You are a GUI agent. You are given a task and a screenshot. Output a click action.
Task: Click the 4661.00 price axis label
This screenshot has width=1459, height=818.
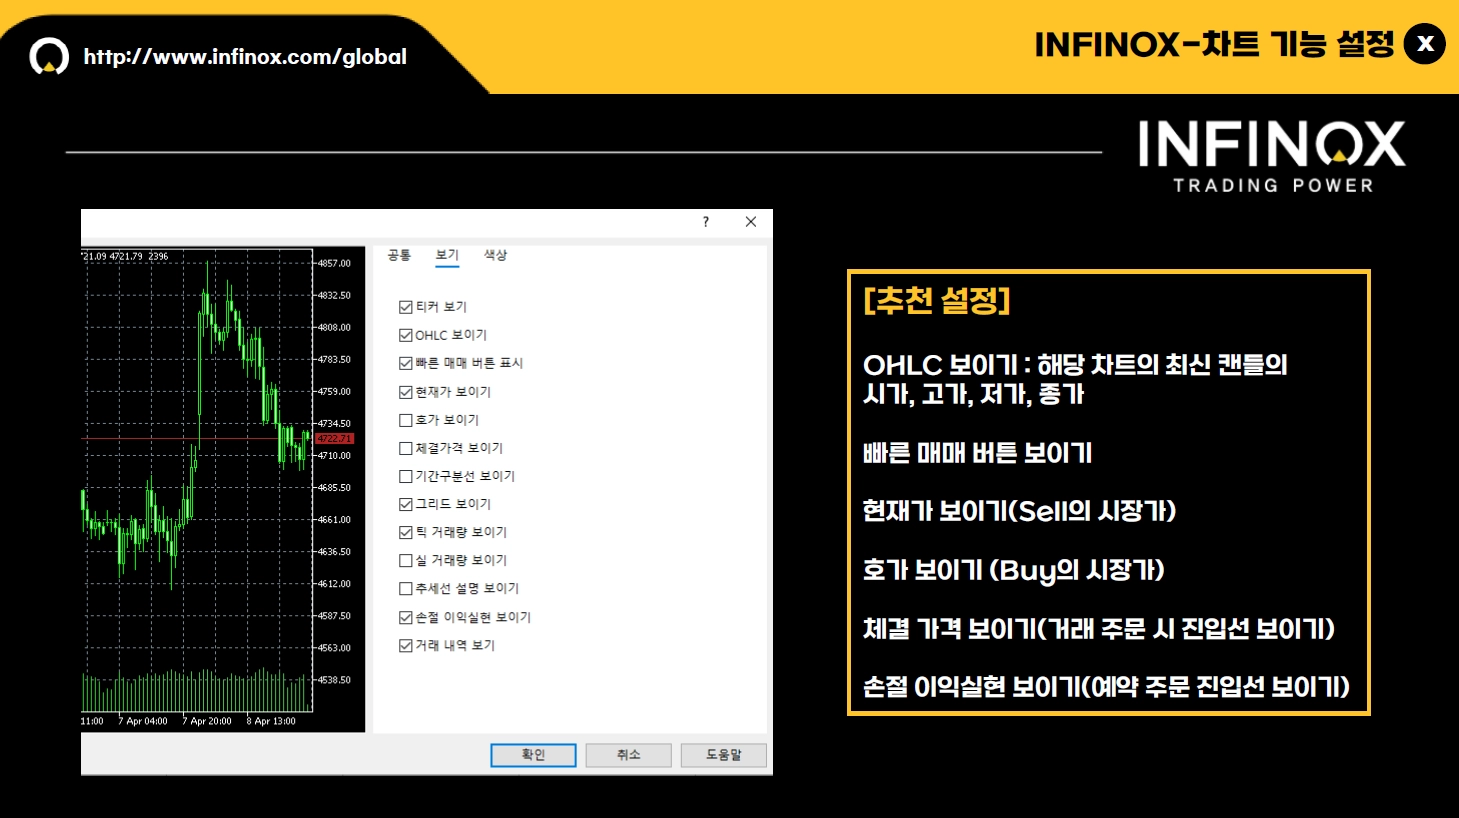coord(334,519)
